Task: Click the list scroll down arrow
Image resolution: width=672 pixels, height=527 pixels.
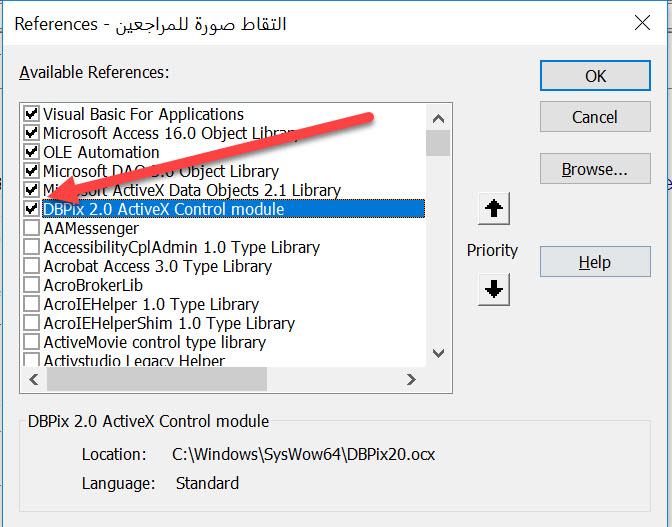Action: (438, 353)
